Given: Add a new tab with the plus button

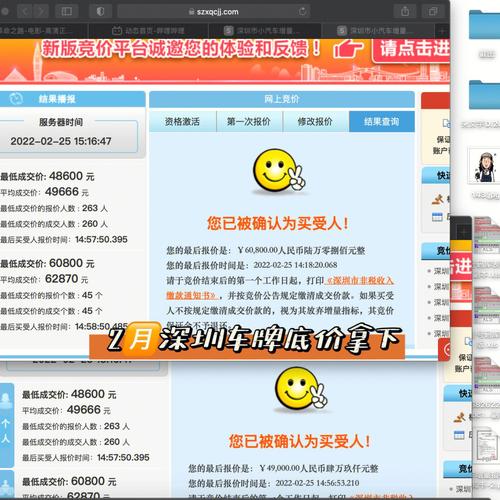Looking at the screenshot, I should pyautogui.click(x=442, y=31).
